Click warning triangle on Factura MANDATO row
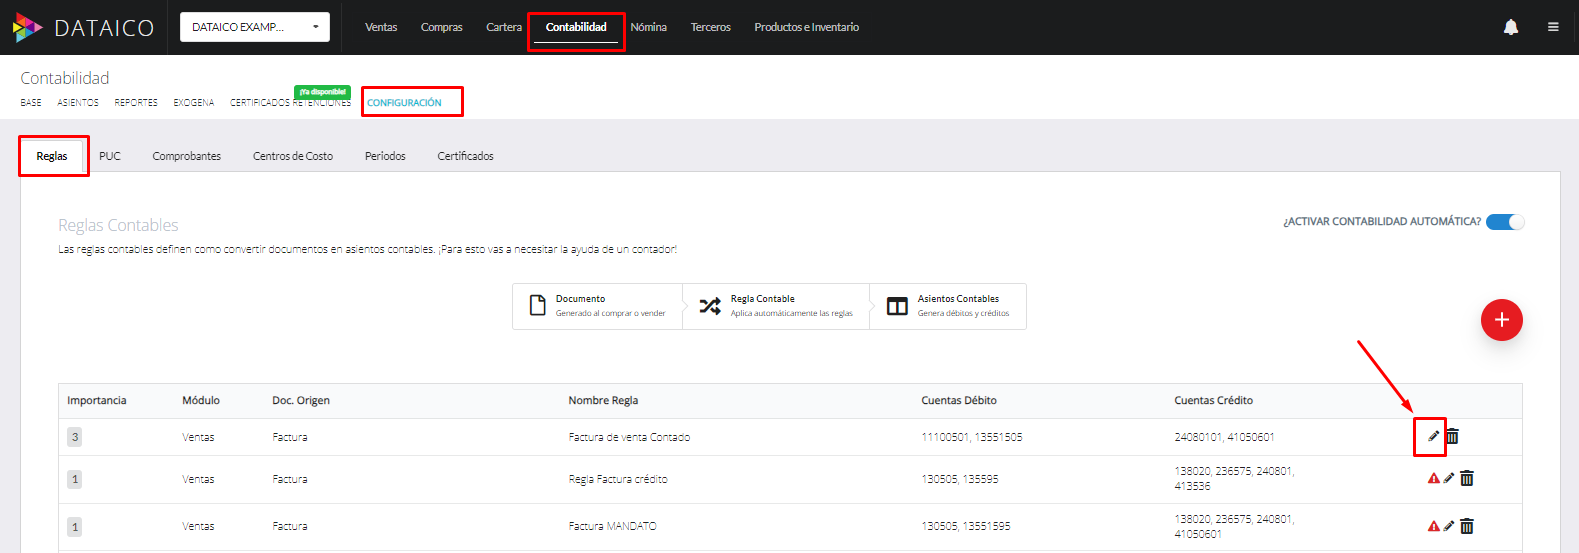This screenshot has width=1579, height=553. tap(1433, 526)
